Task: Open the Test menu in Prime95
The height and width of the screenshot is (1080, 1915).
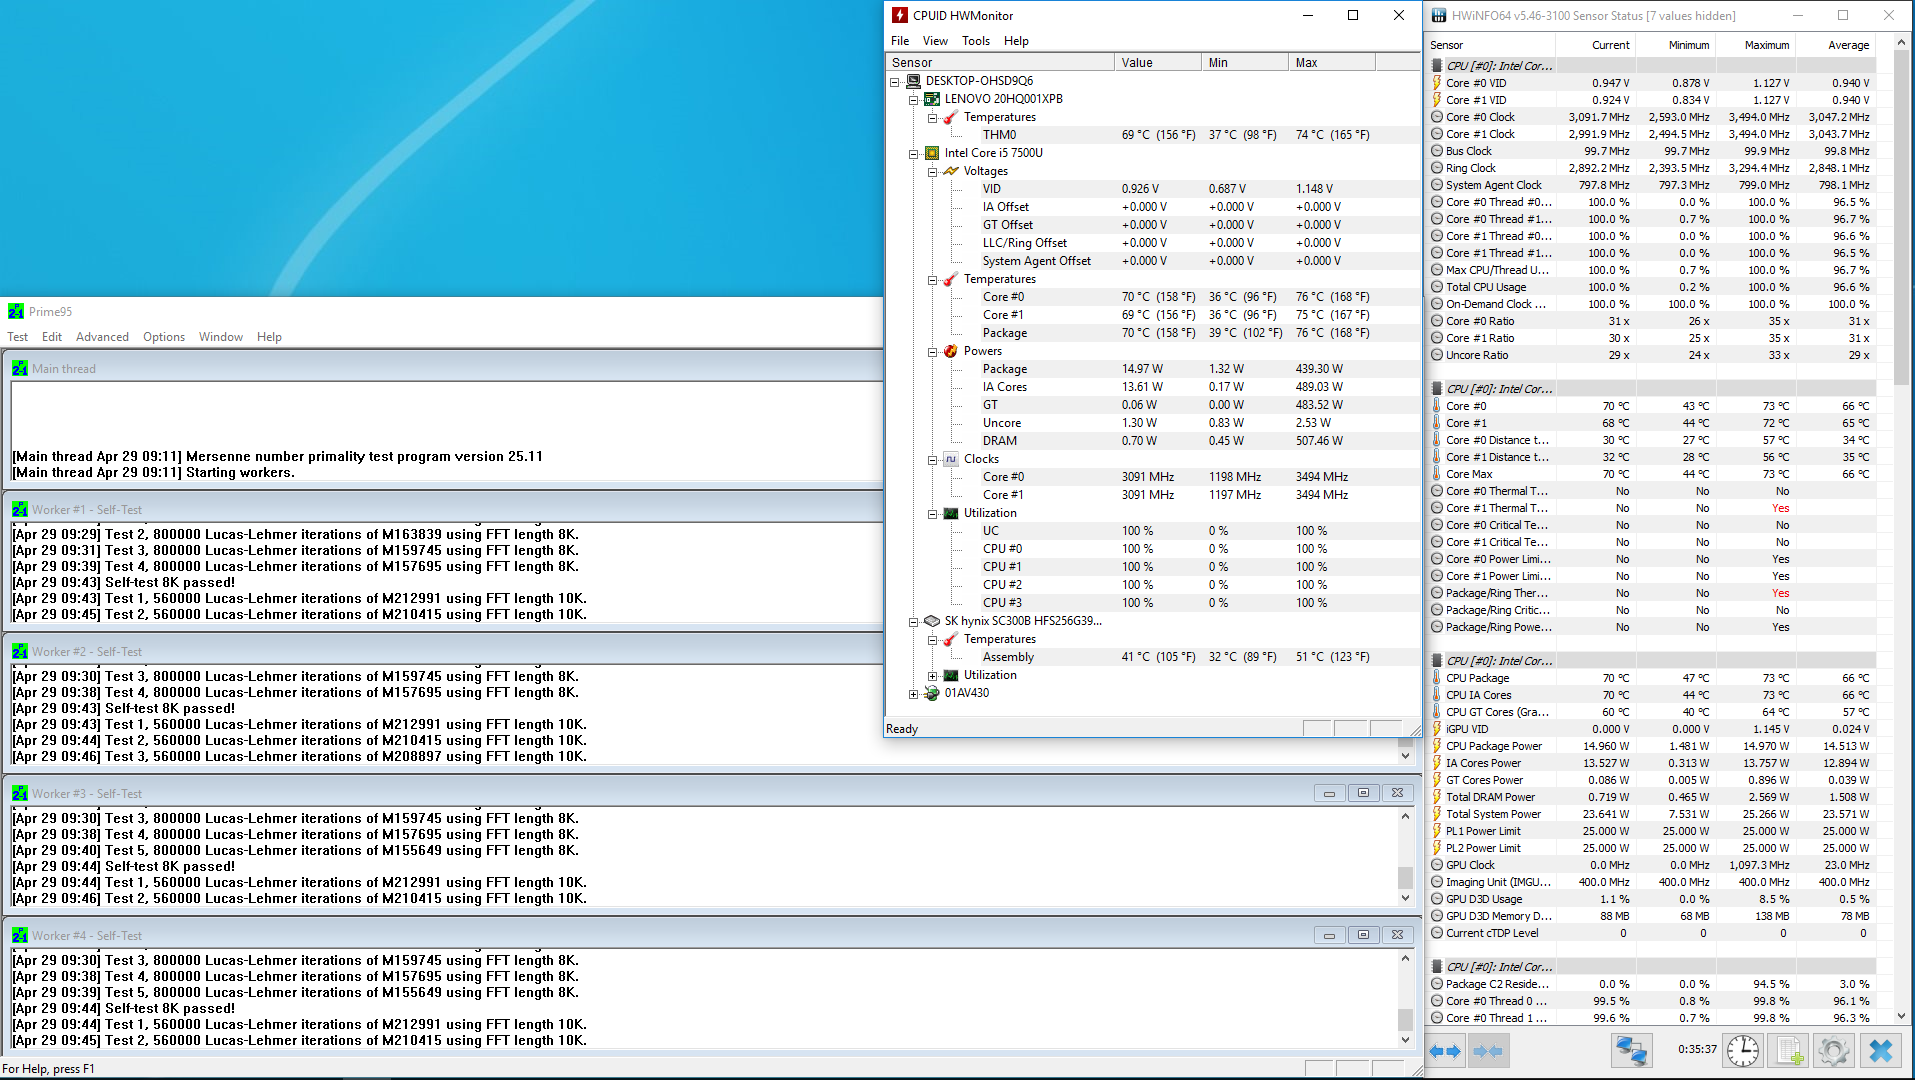Action: tap(18, 337)
